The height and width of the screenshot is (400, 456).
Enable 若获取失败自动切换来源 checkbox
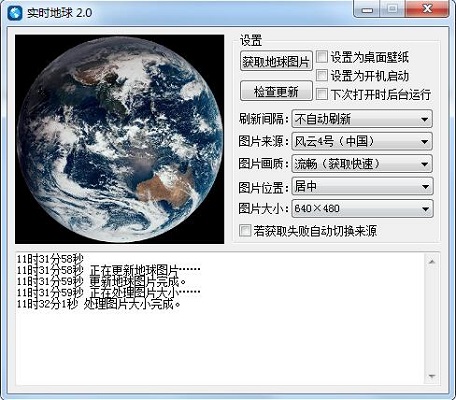[x=245, y=230]
